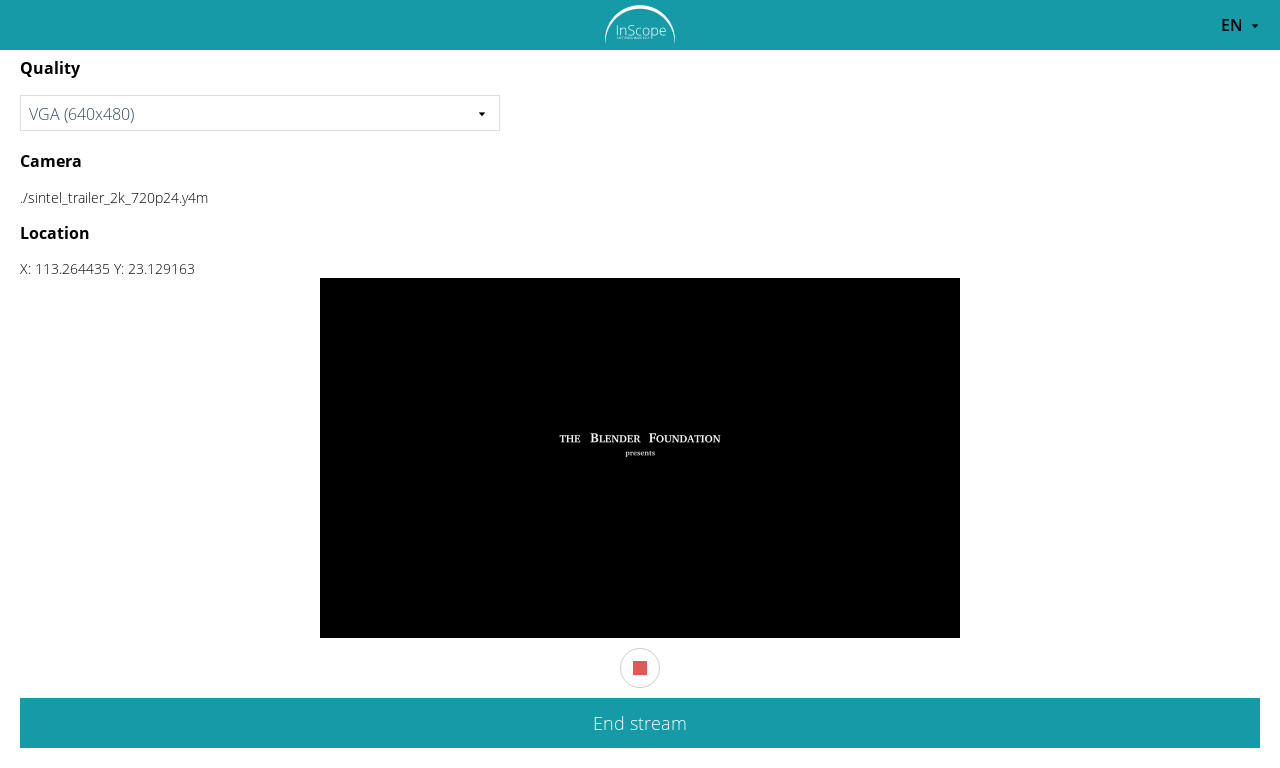Click the Camera heading label
This screenshot has height=768, width=1280.
[x=51, y=161]
